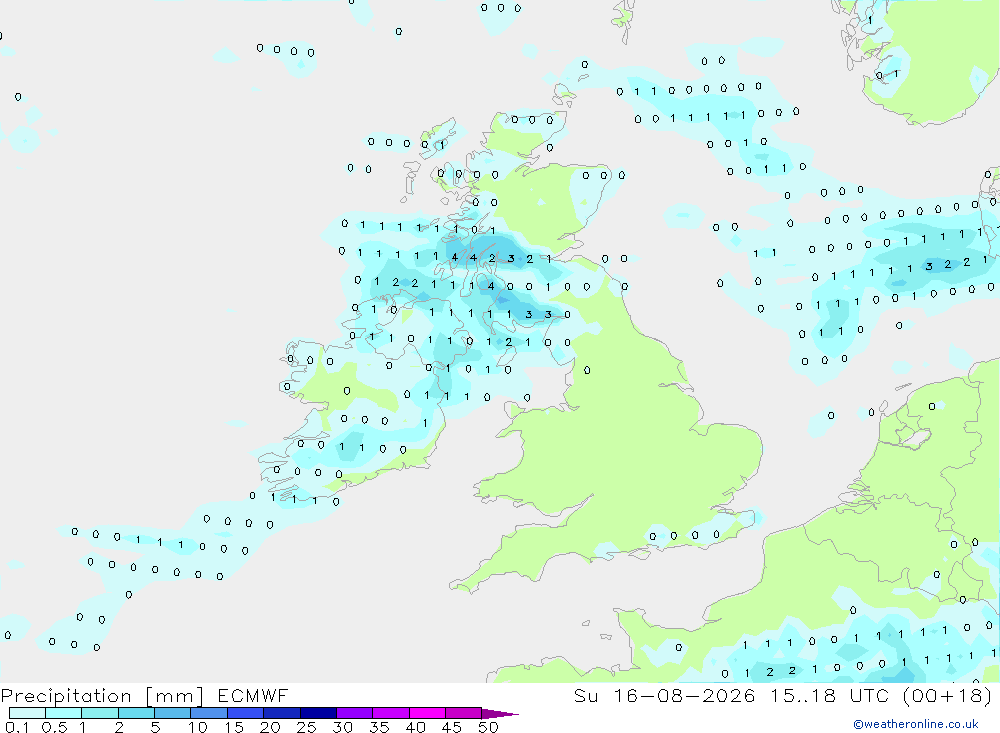Click the legend tick label '0.1'

click(16, 727)
